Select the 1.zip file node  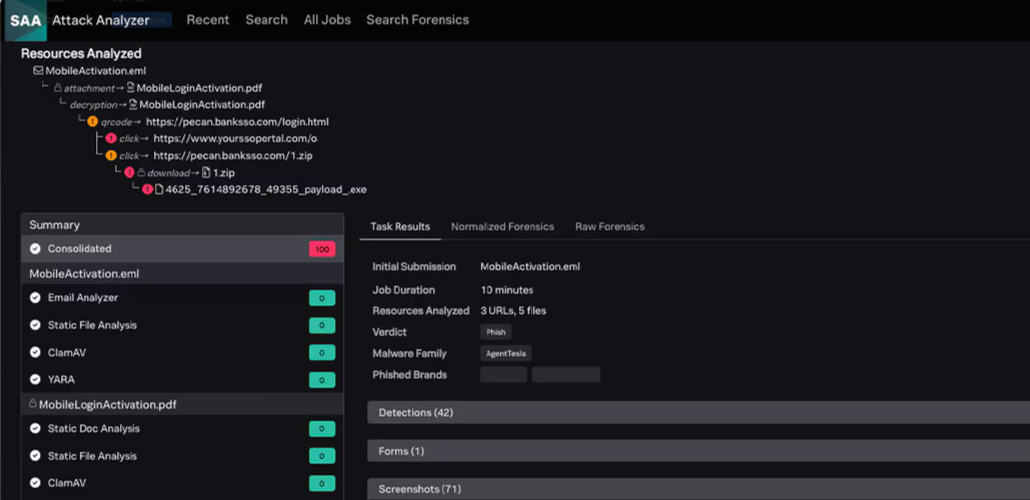pyautogui.click(x=224, y=173)
